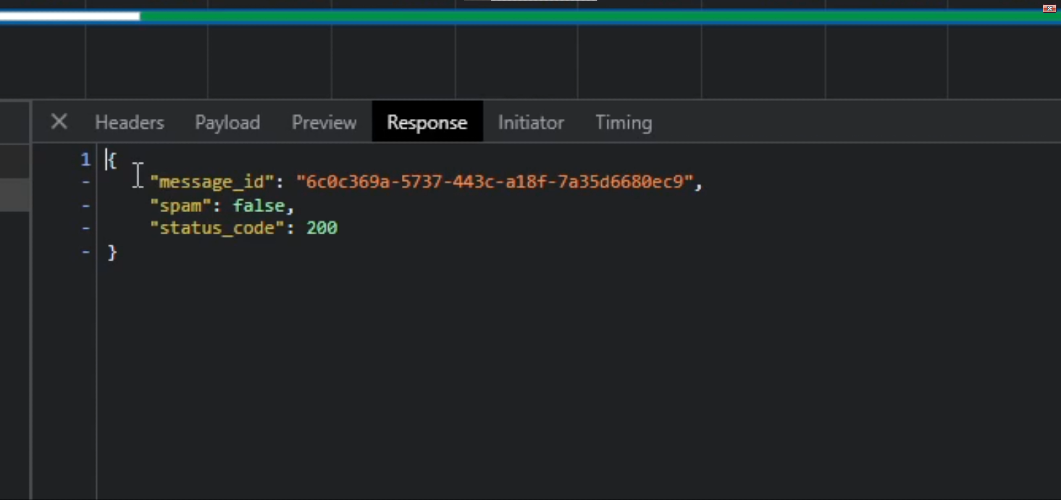This screenshot has height=500, width=1061.
Task: Open the Preview tab
Action: pyautogui.click(x=323, y=122)
